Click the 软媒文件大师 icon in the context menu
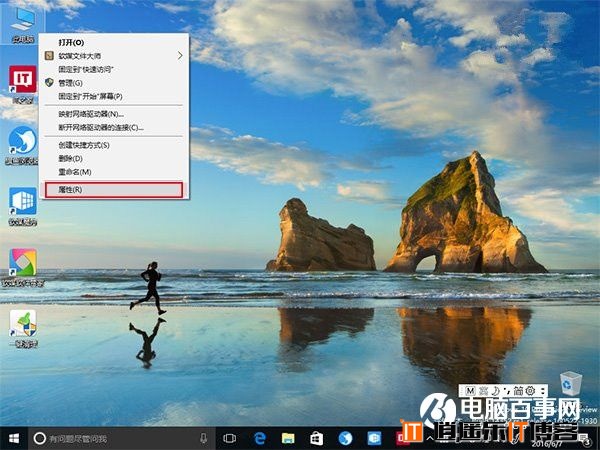Viewport: 600px width, 450px height. (49, 56)
